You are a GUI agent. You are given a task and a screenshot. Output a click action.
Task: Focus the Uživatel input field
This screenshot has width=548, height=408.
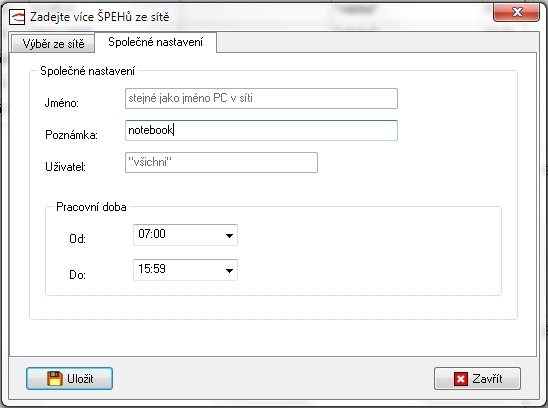coord(221,163)
